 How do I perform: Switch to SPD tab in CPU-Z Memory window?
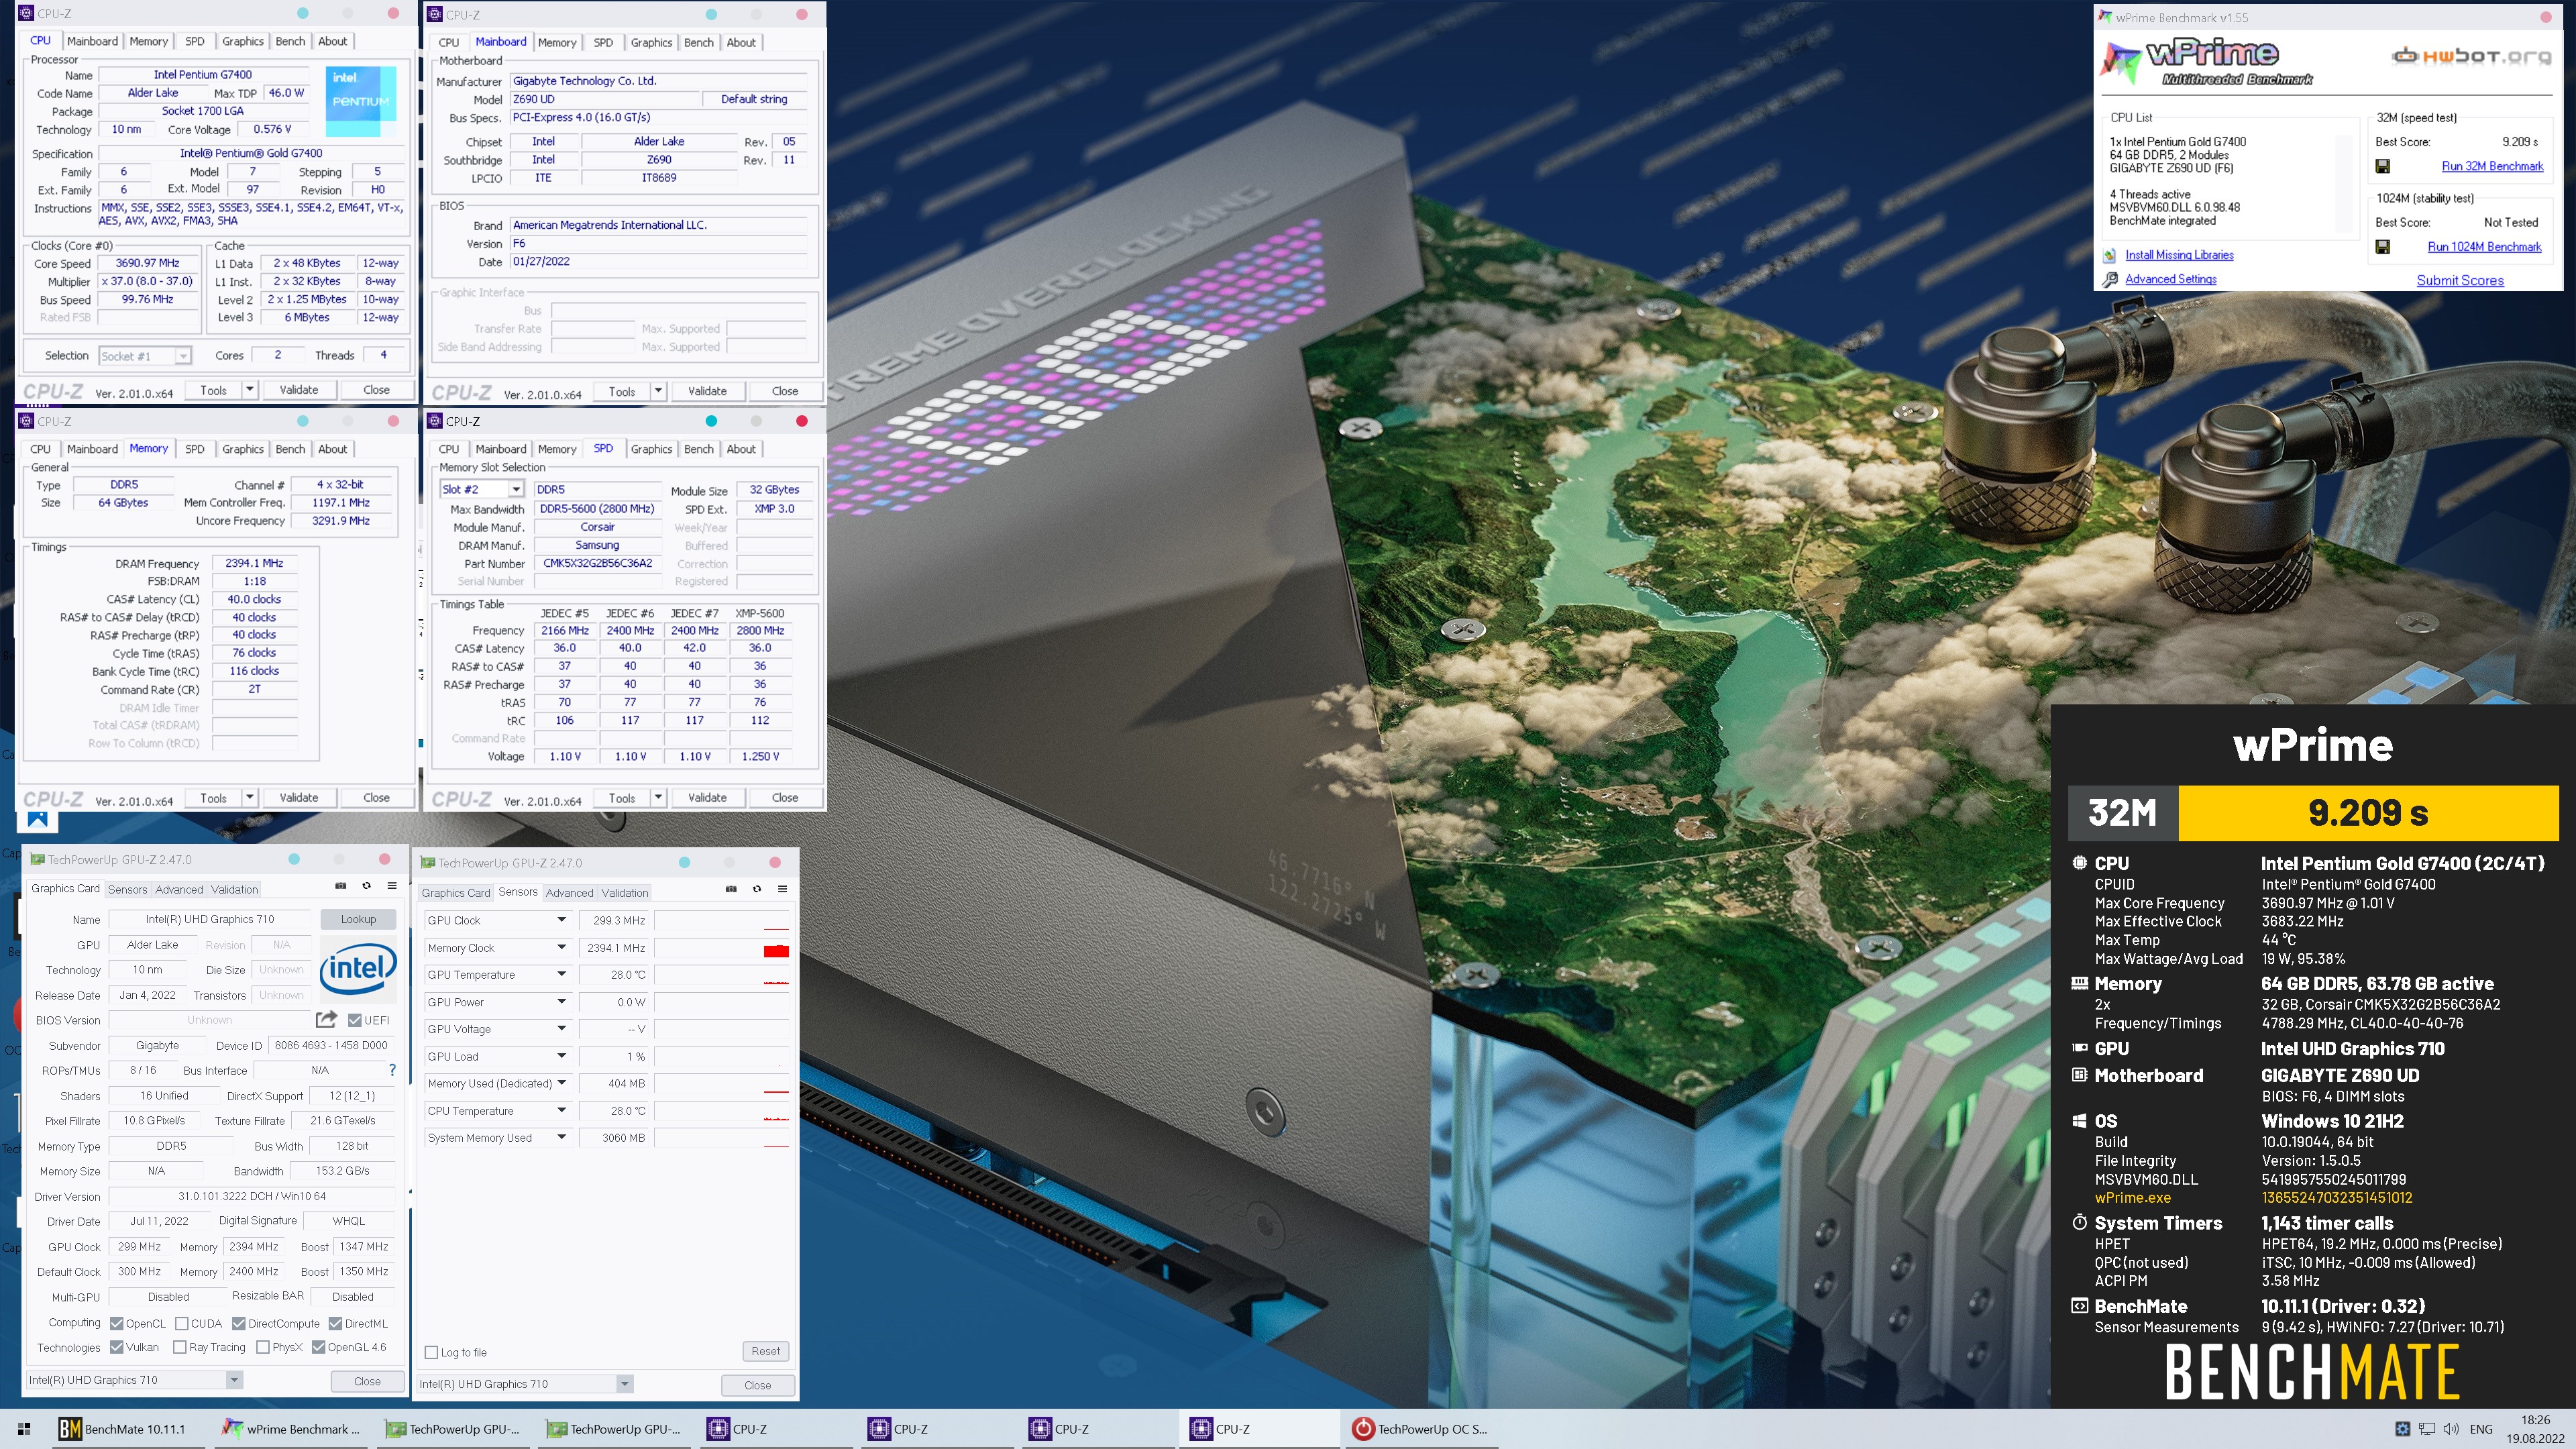(194, 449)
